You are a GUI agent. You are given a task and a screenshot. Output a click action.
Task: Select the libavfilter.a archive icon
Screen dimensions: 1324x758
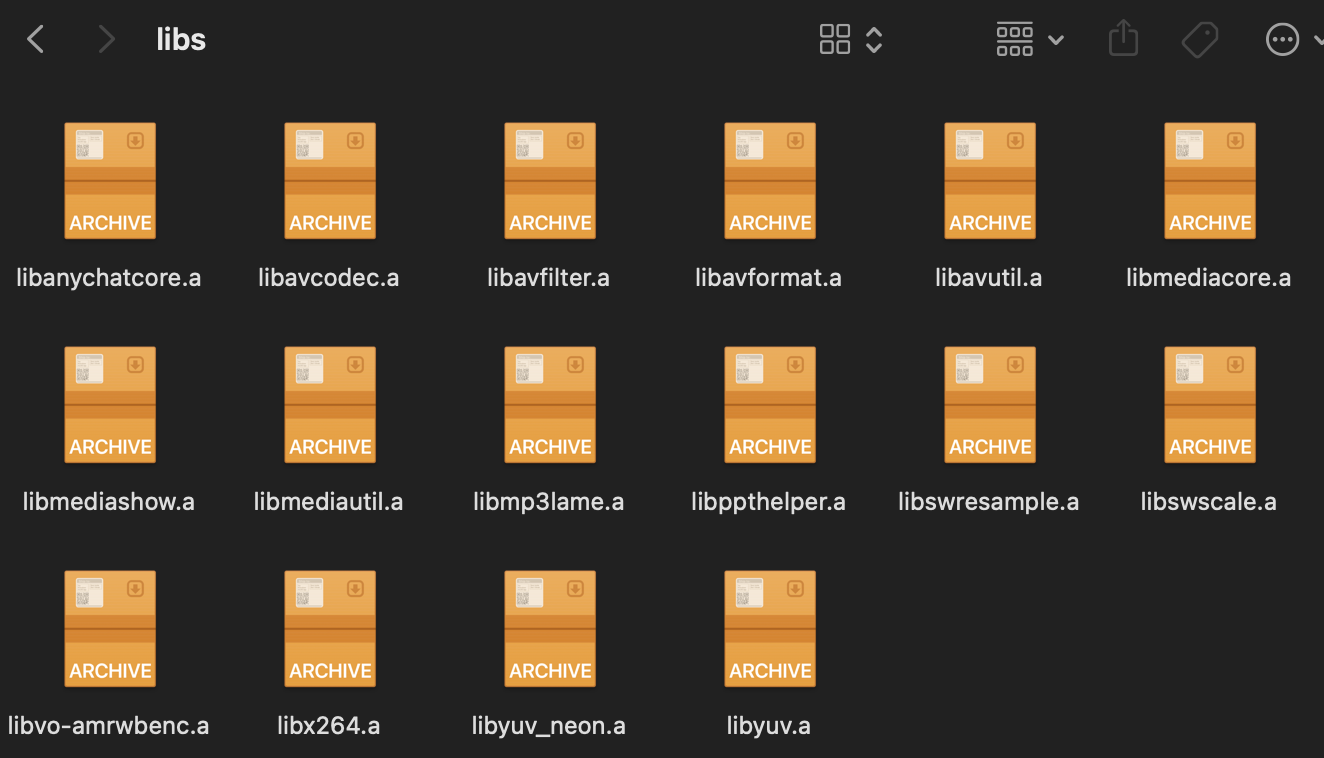coord(550,181)
